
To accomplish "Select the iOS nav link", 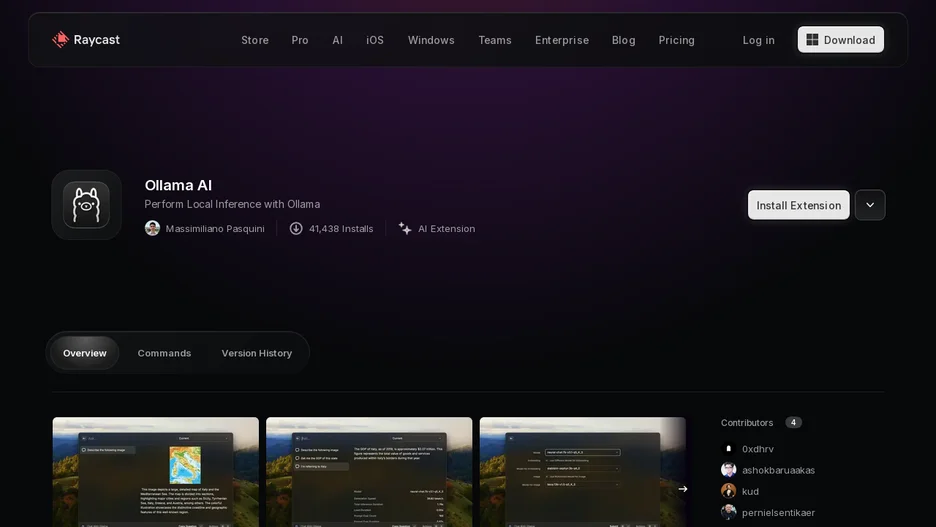I will (x=375, y=40).
